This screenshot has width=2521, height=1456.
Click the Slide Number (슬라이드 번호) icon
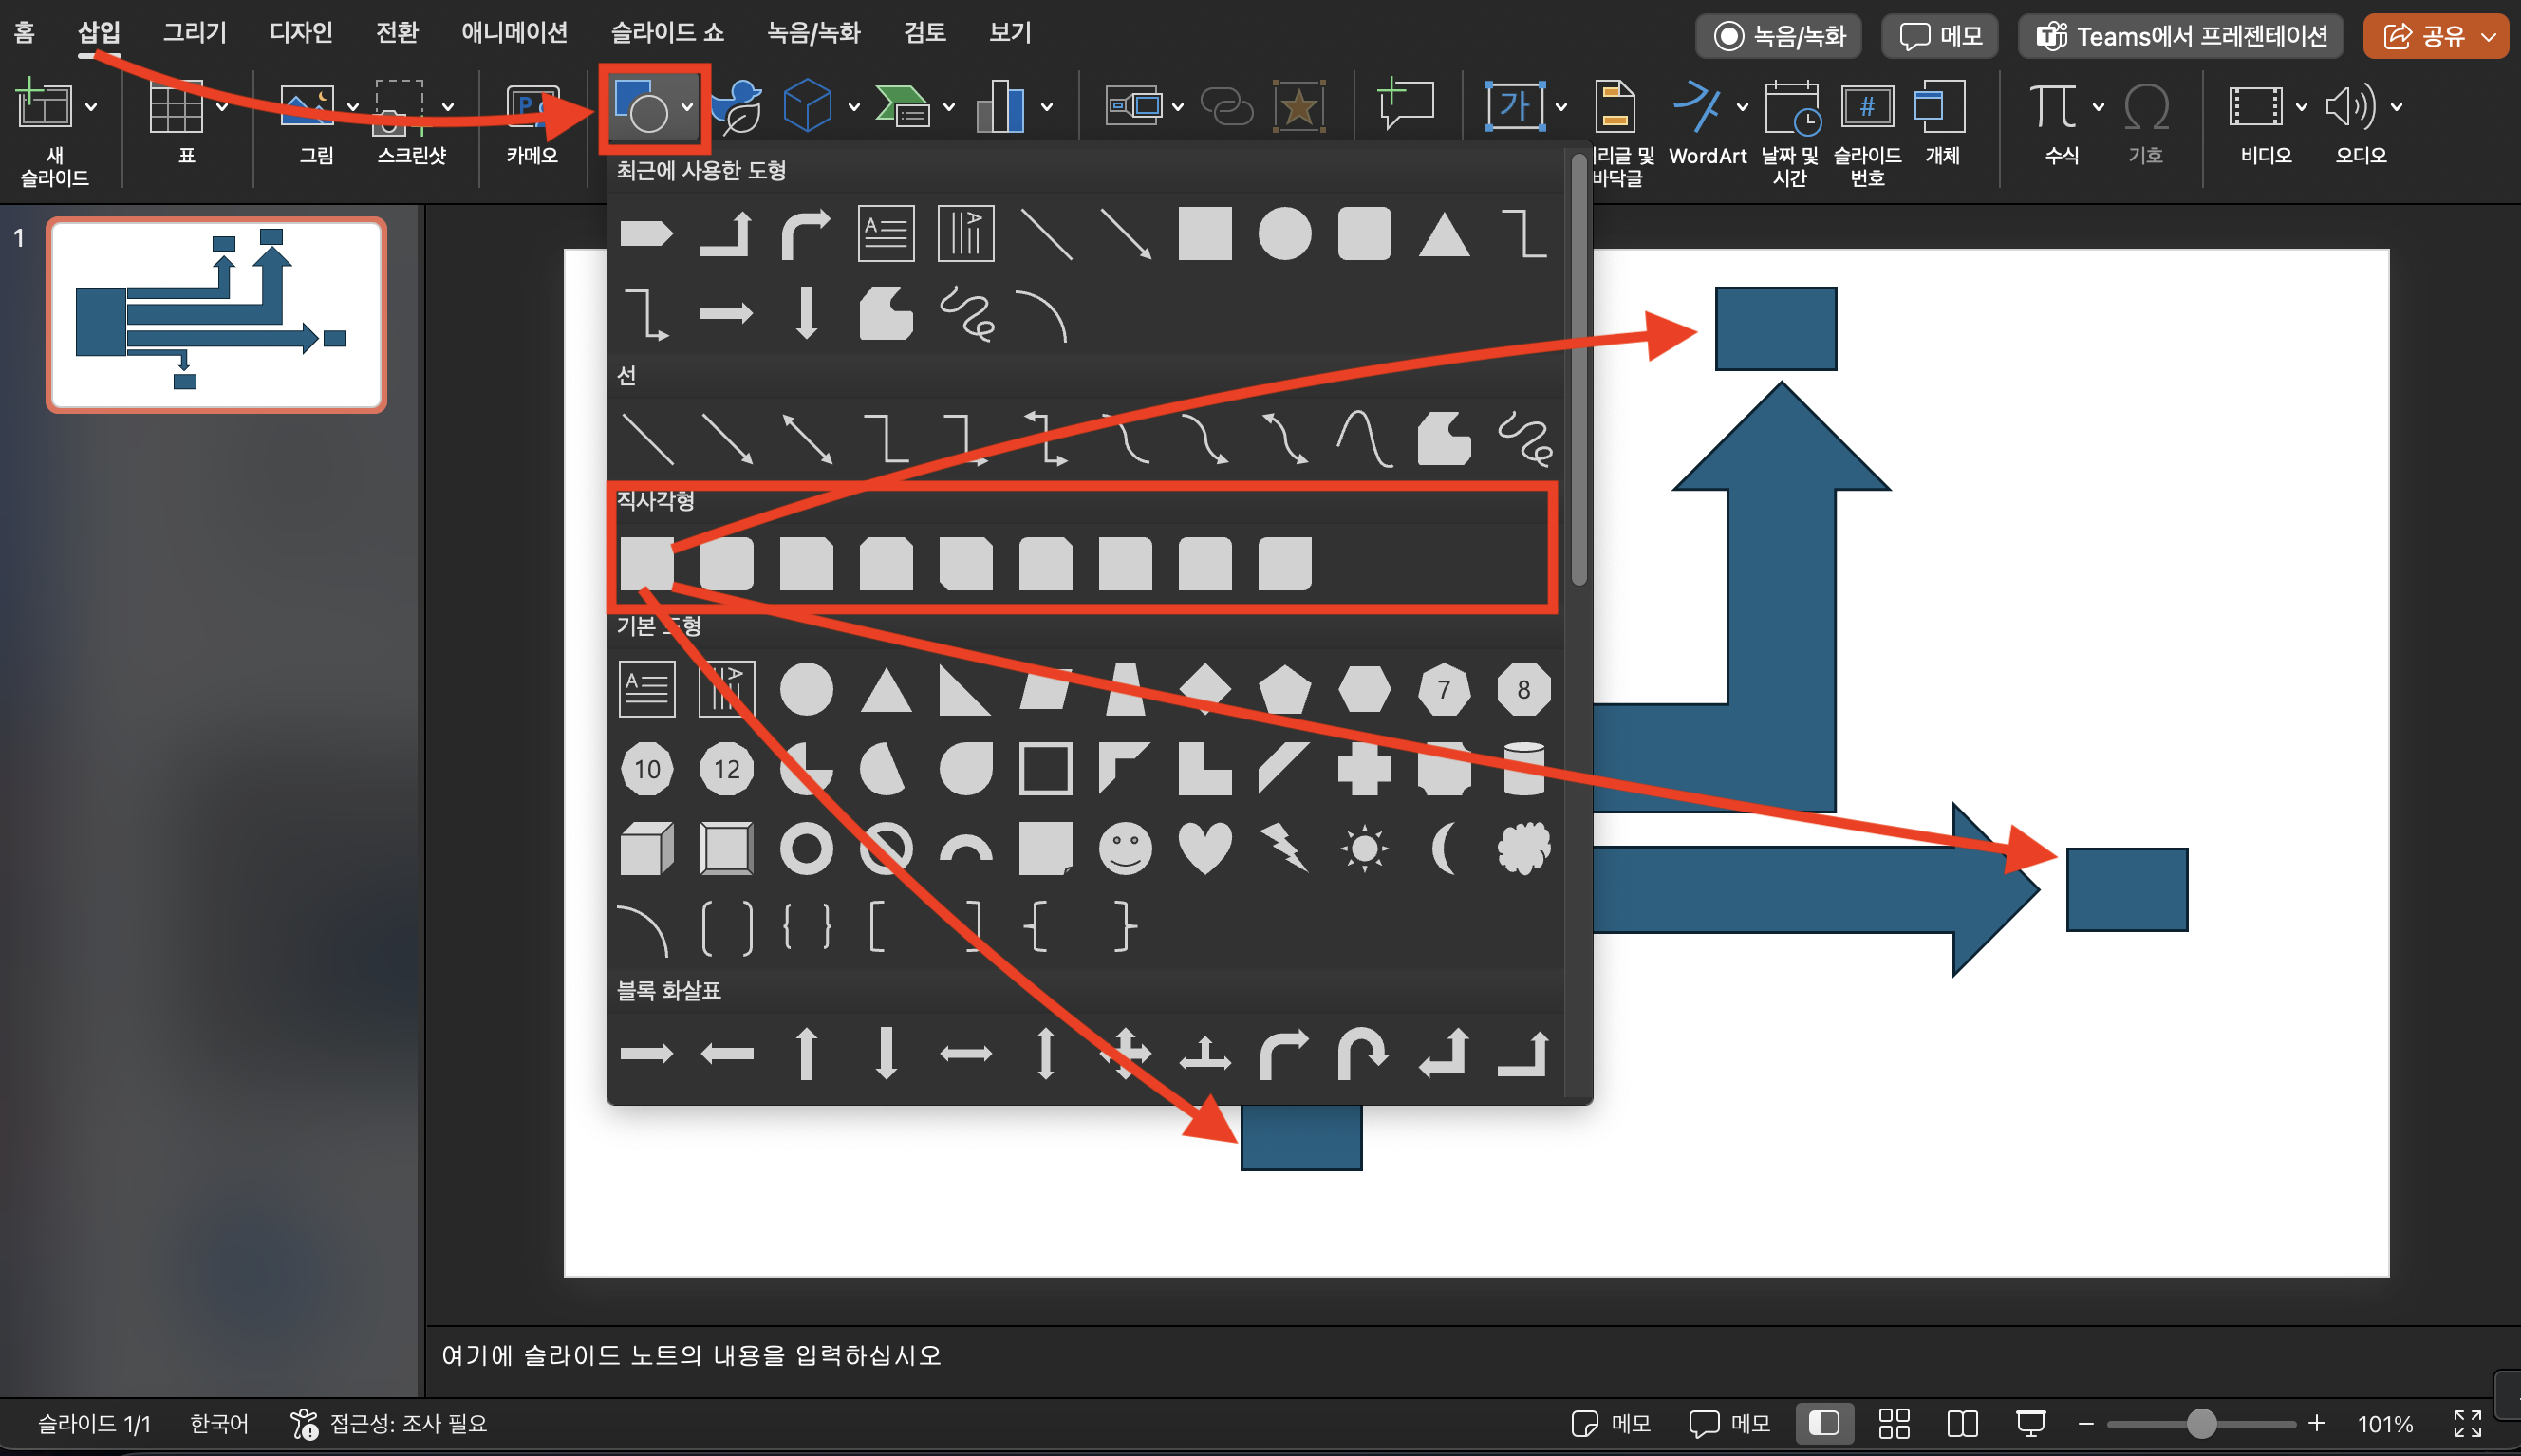pos(1867,106)
